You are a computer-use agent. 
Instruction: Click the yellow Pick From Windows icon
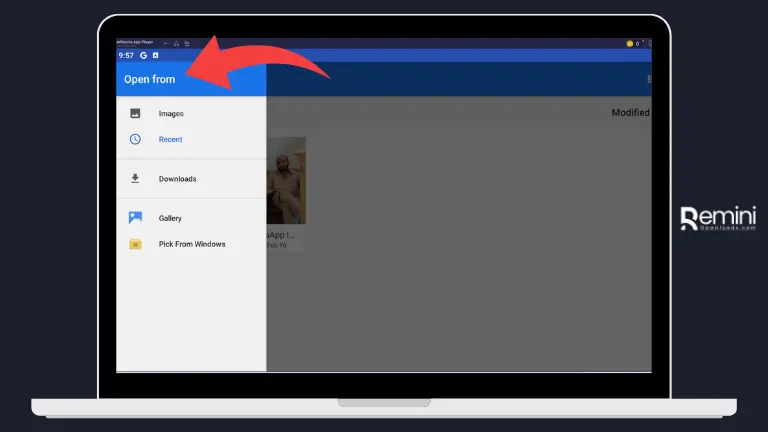pyautogui.click(x=135, y=244)
